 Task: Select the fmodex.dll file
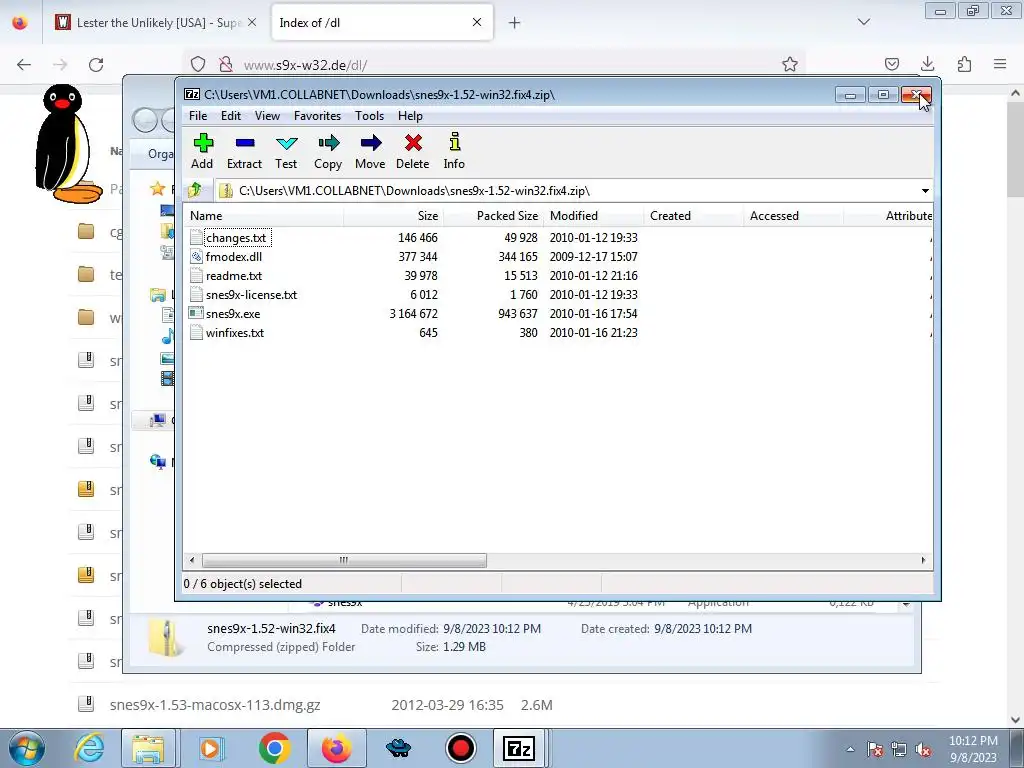click(x=234, y=257)
